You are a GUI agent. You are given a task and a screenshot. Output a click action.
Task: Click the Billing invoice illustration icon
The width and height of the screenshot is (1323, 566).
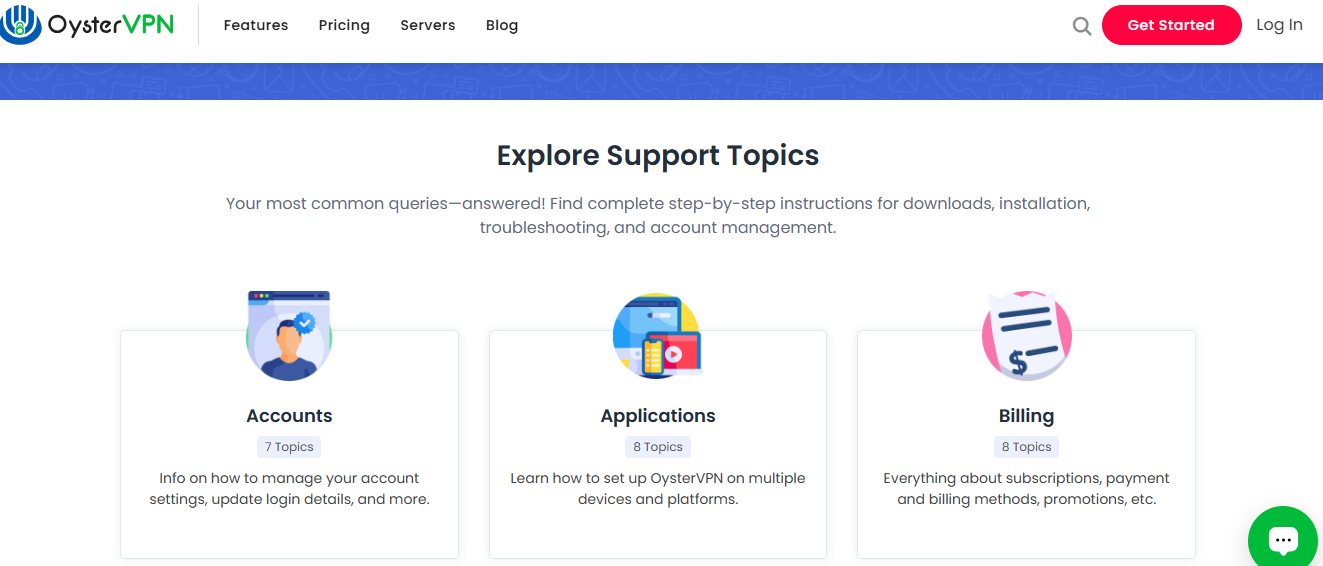pos(1026,336)
